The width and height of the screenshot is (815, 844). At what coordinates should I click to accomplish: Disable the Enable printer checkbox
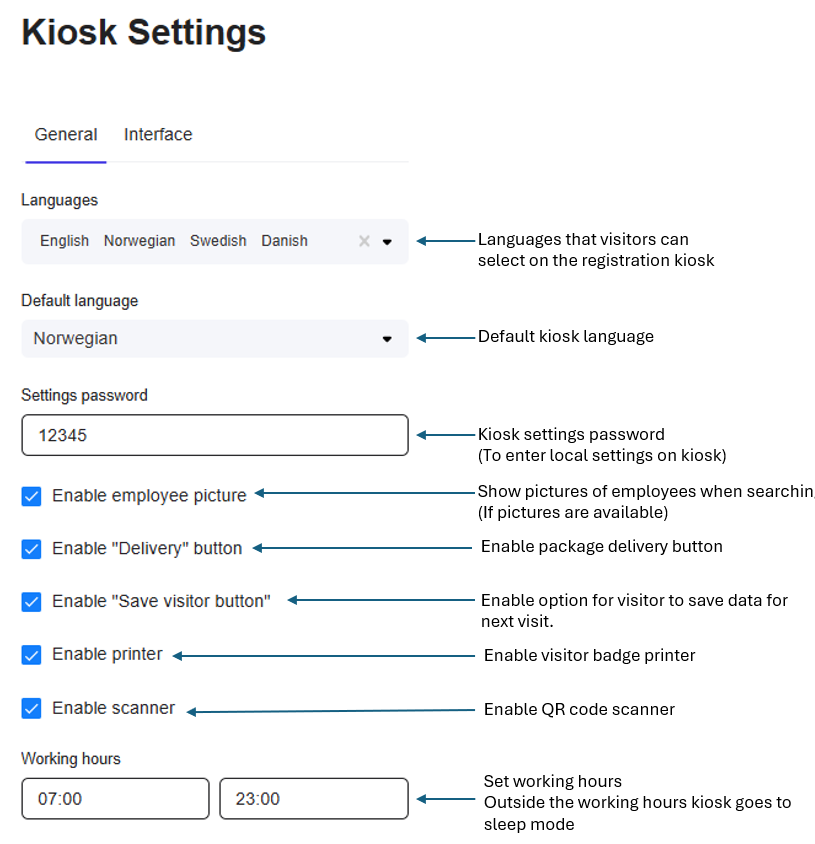click(32, 655)
